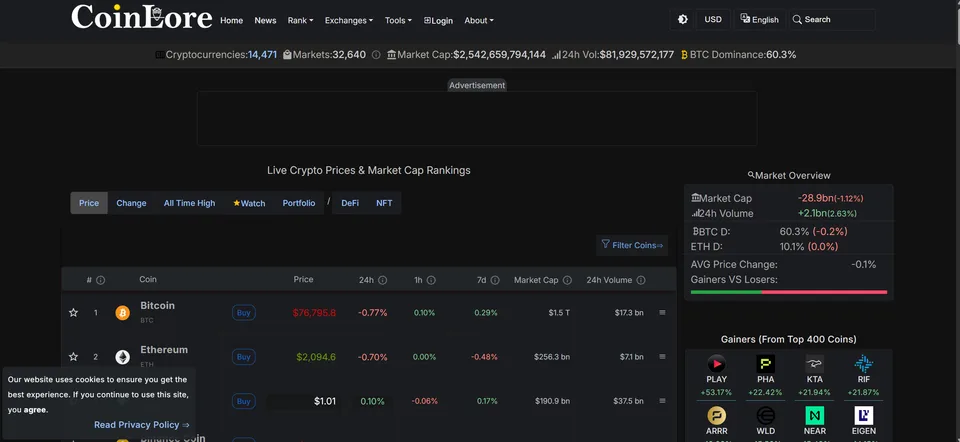The image size is (960, 442).
Task: Click the Market Overview heading
Action: click(x=789, y=176)
